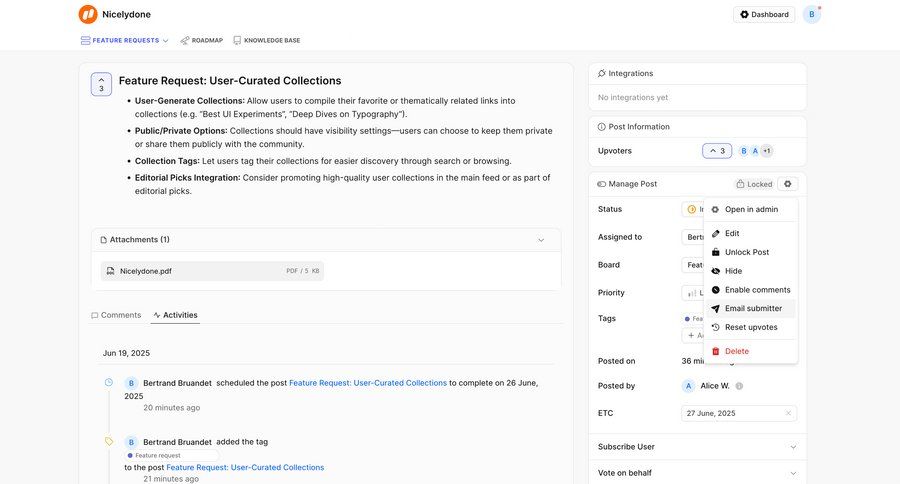Open the Priority dropdown
900x484 pixels.
point(693,293)
